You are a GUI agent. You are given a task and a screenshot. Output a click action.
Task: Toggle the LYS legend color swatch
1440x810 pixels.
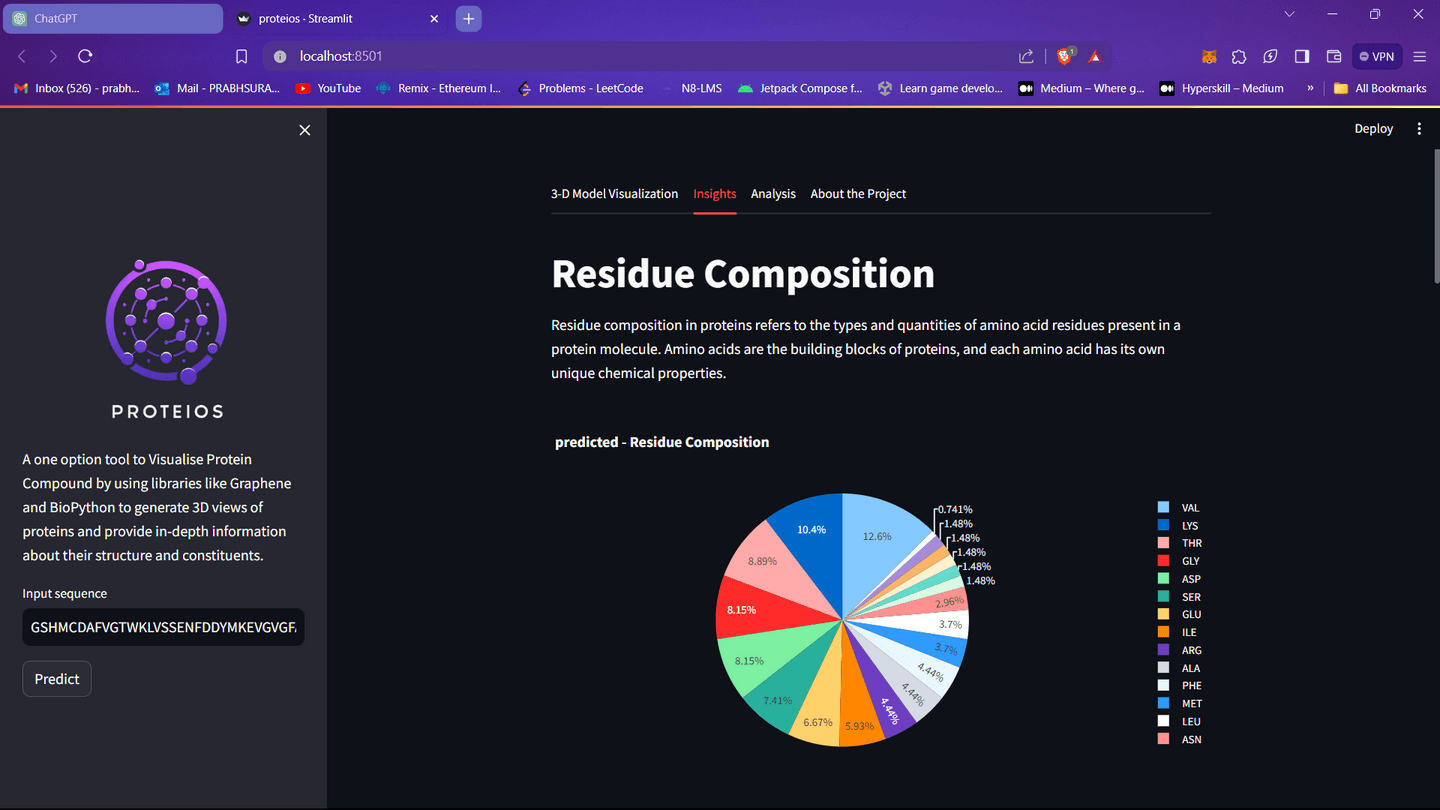pos(1163,525)
